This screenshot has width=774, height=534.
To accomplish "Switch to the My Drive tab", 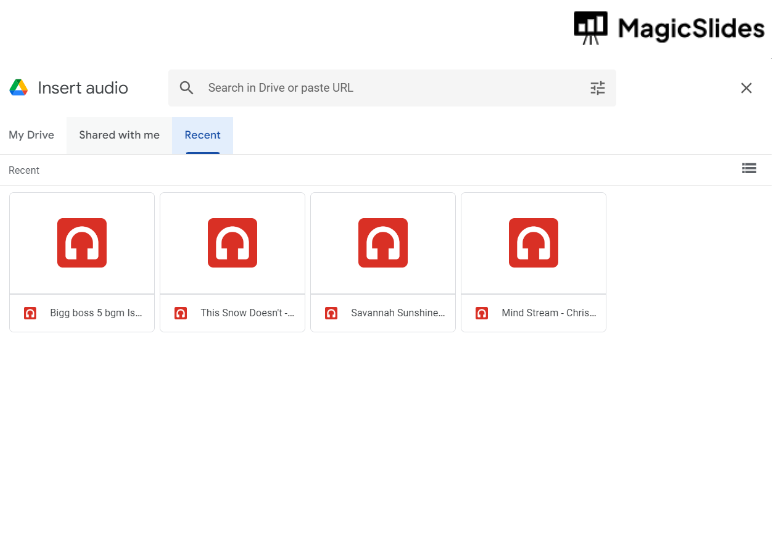I will (32, 135).
